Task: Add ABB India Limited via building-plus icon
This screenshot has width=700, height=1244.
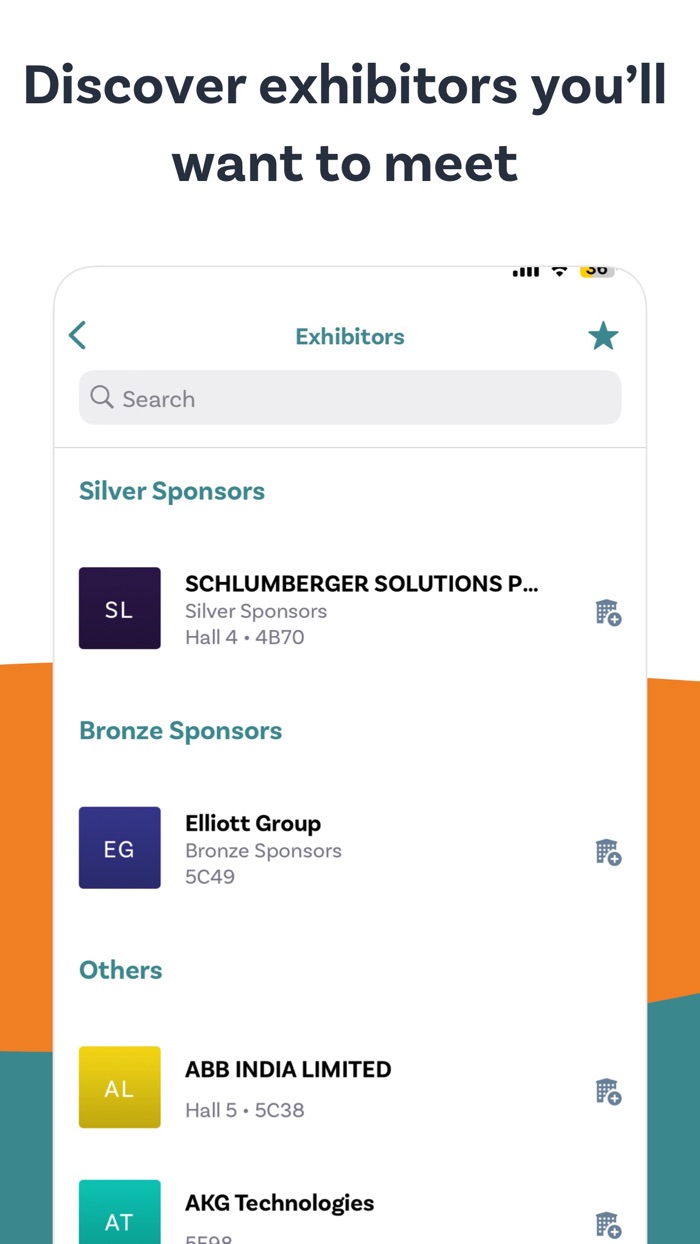Action: (x=608, y=1091)
